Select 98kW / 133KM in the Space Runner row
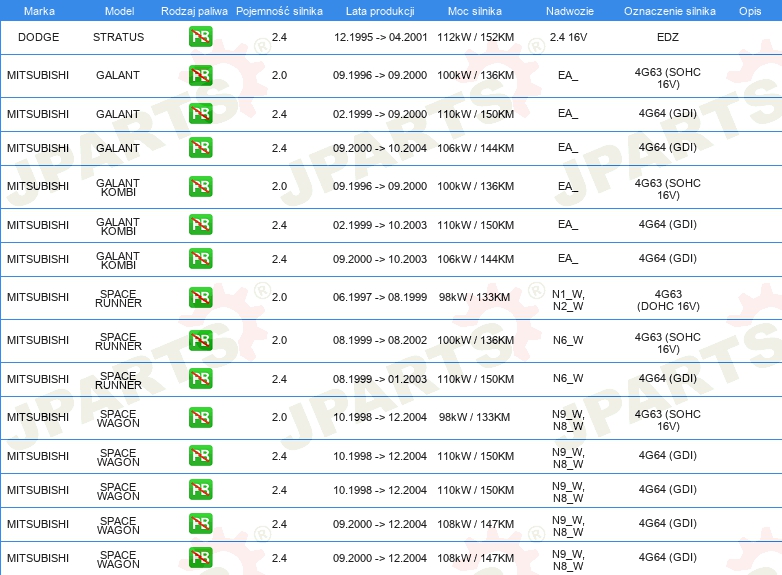The image size is (782, 575). pos(474,297)
